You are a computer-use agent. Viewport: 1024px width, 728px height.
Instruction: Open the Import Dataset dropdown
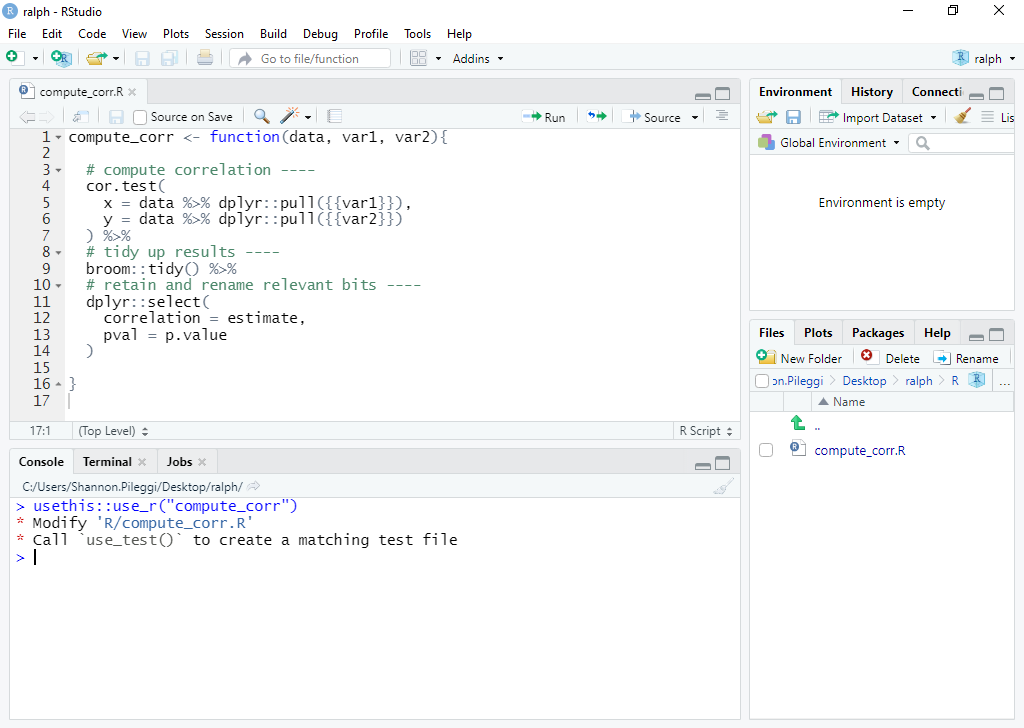pyautogui.click(x=878, y=118)
